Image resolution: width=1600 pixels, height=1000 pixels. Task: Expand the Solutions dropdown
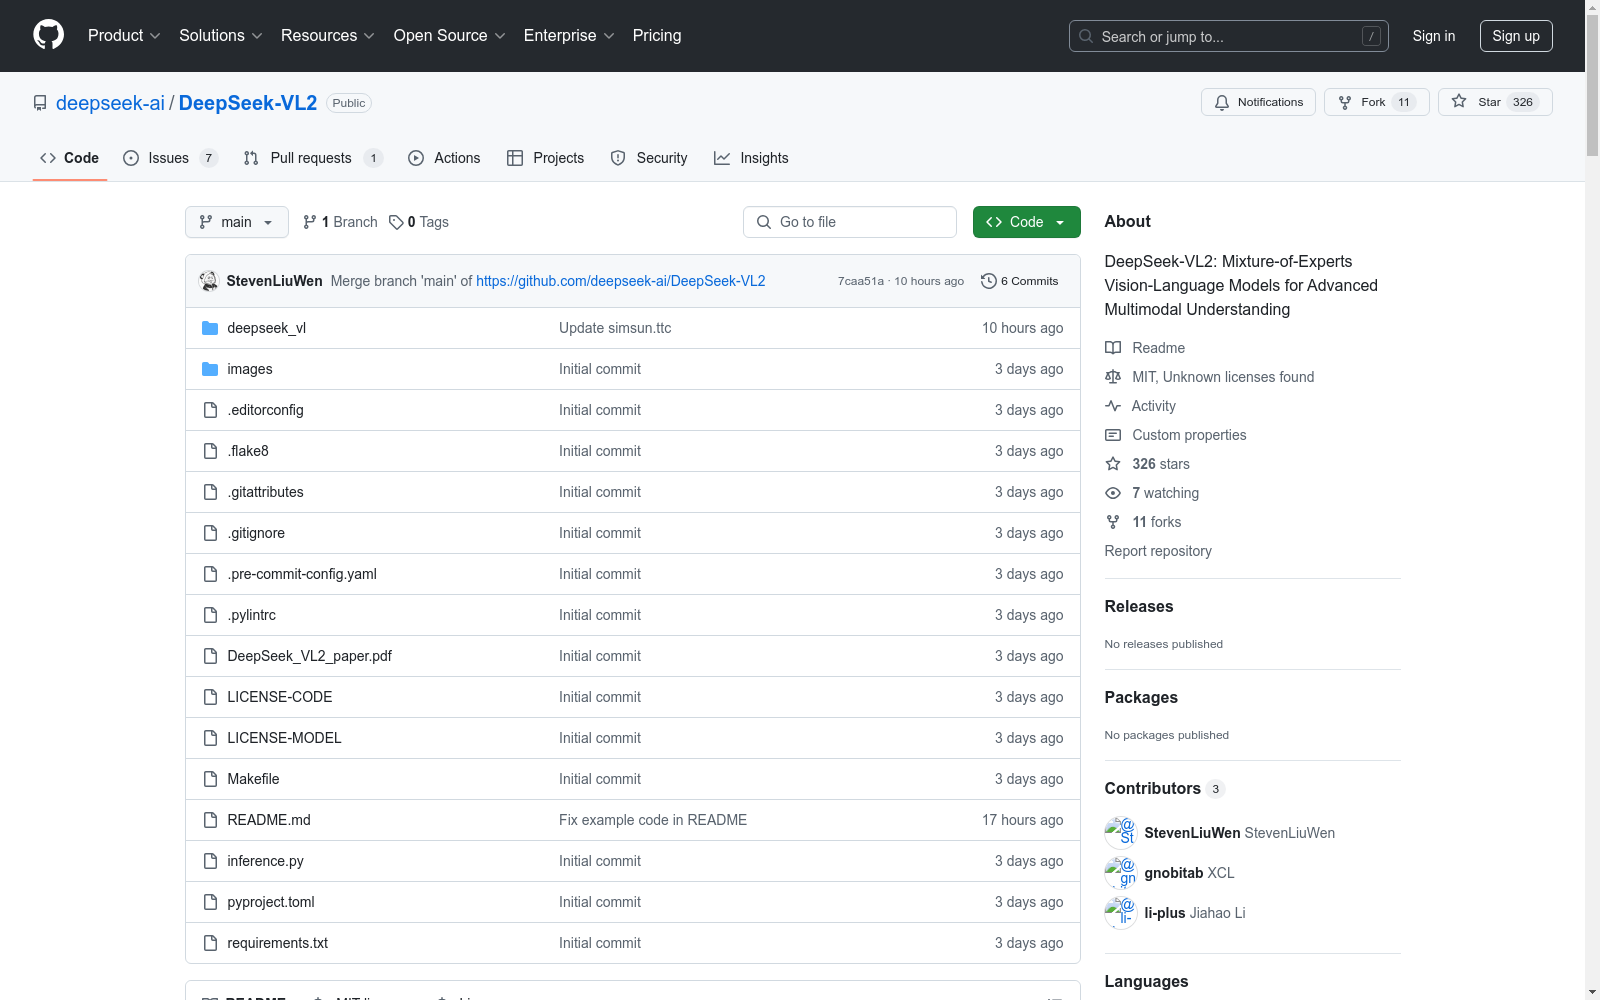pos(221,35)
